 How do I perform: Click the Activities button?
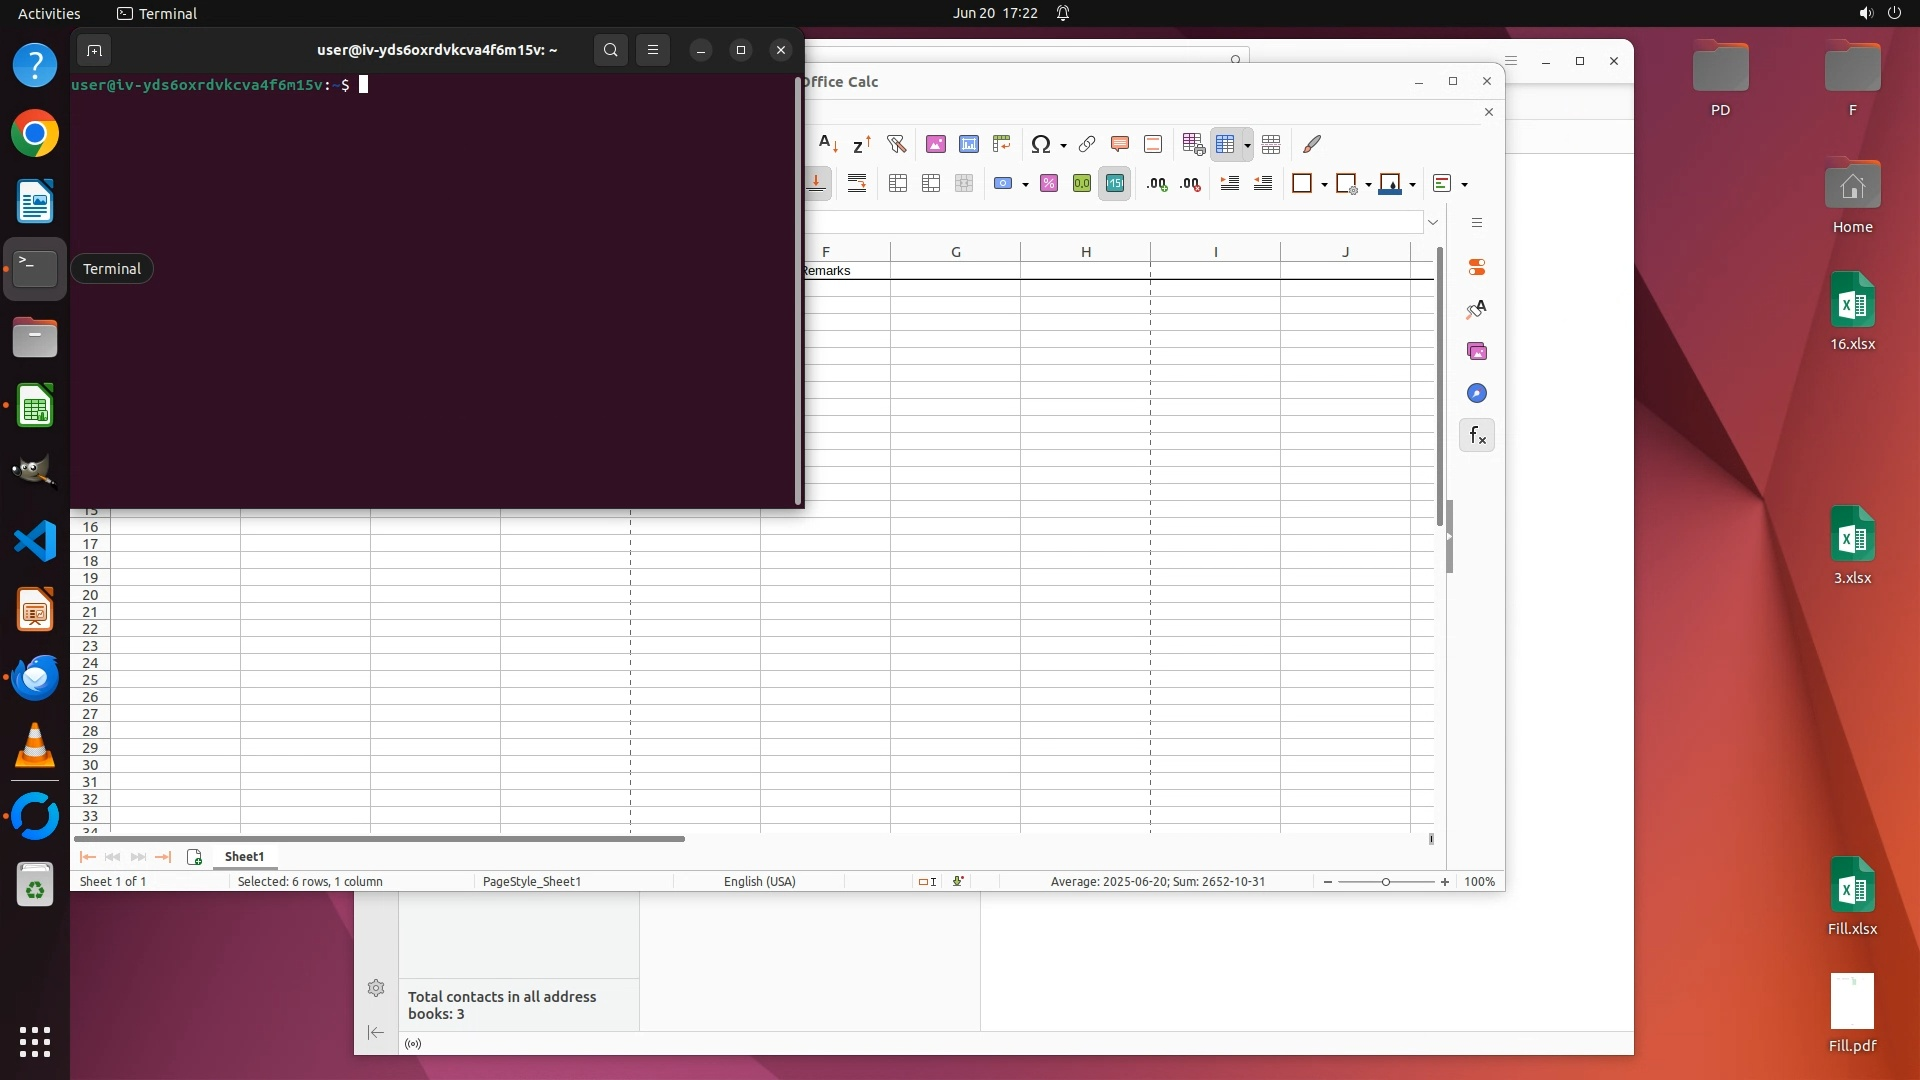(x=49, y=13)
